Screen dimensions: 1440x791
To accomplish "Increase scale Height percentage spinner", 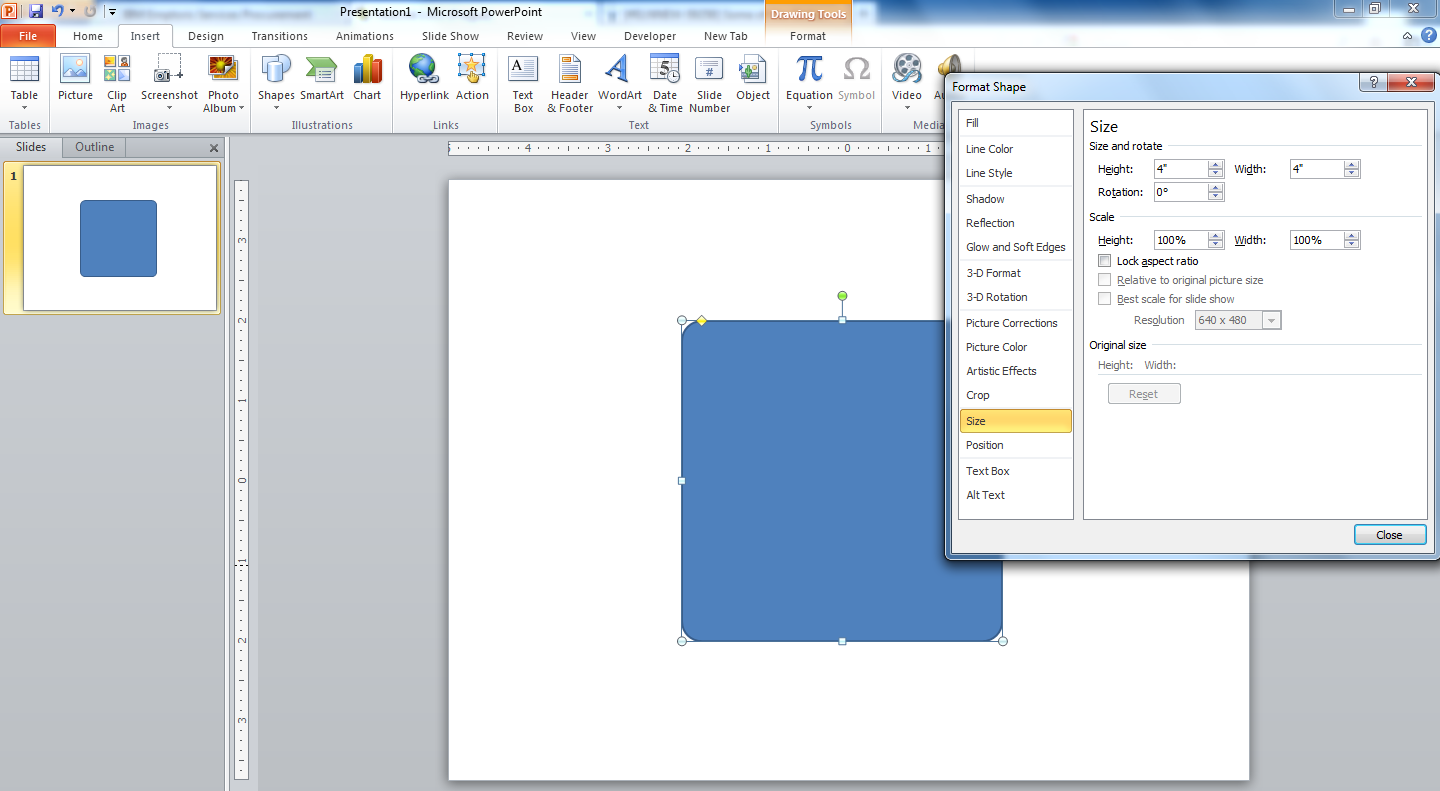I will point(1216,236).
